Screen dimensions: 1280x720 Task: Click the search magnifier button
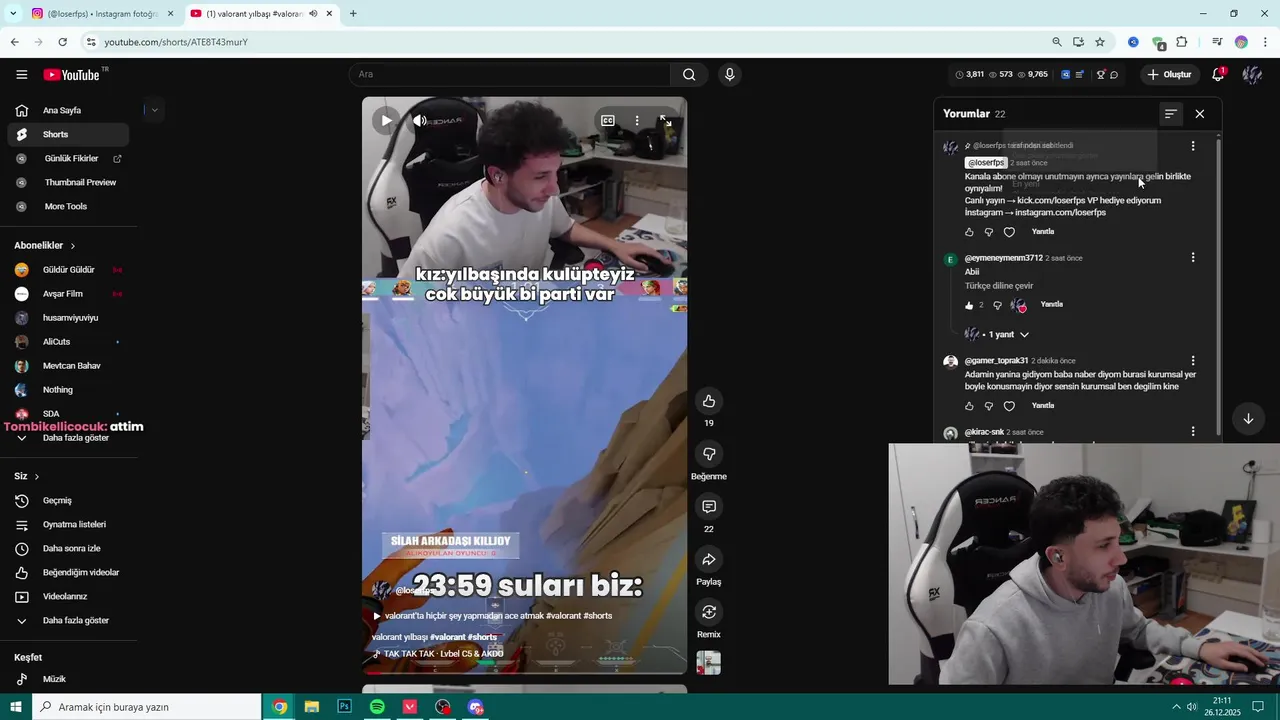[x=689, y=74]
